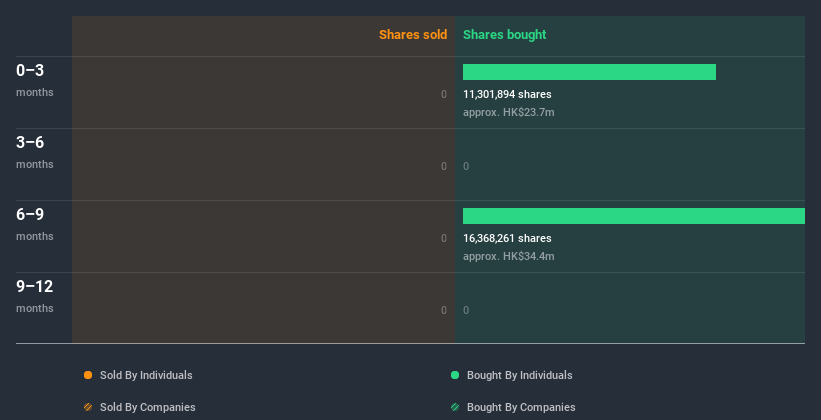The height and width of the screenshot is (420, 821).
Task: Click the Sold By Individuals legend label
Action: [x=146, y=375]
